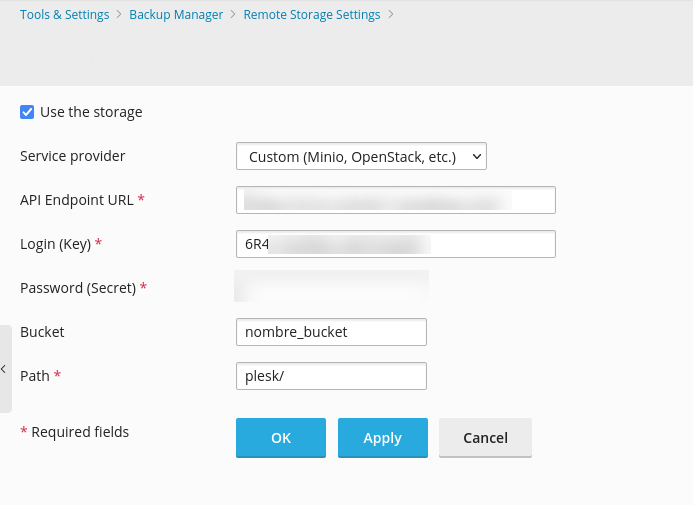Click into the Login (Key) text box
Screen dimensions: 693x505
(395, 244)
